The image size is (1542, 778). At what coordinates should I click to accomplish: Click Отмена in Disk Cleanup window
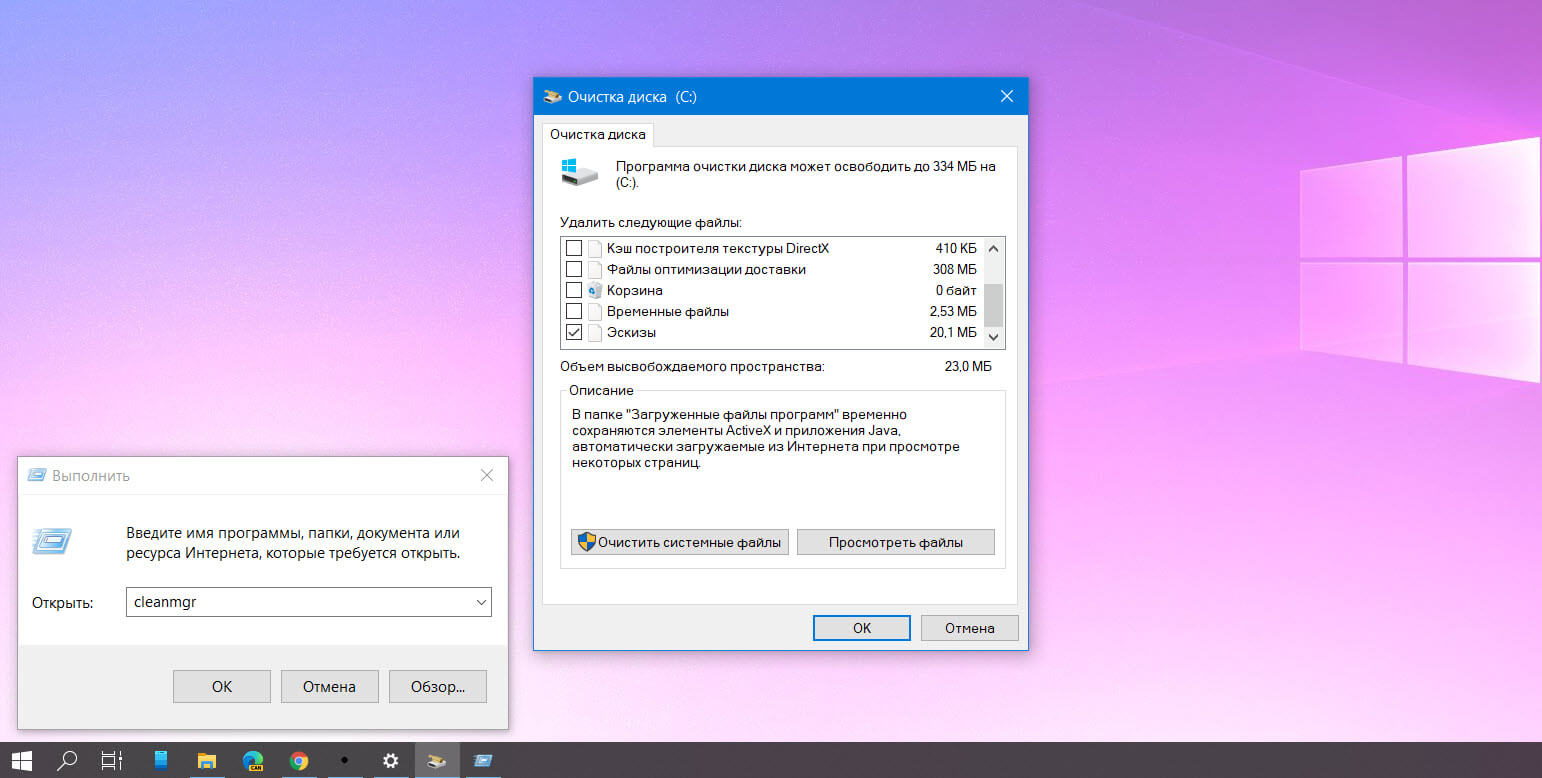pyautogui.click(x=970, y=628)
